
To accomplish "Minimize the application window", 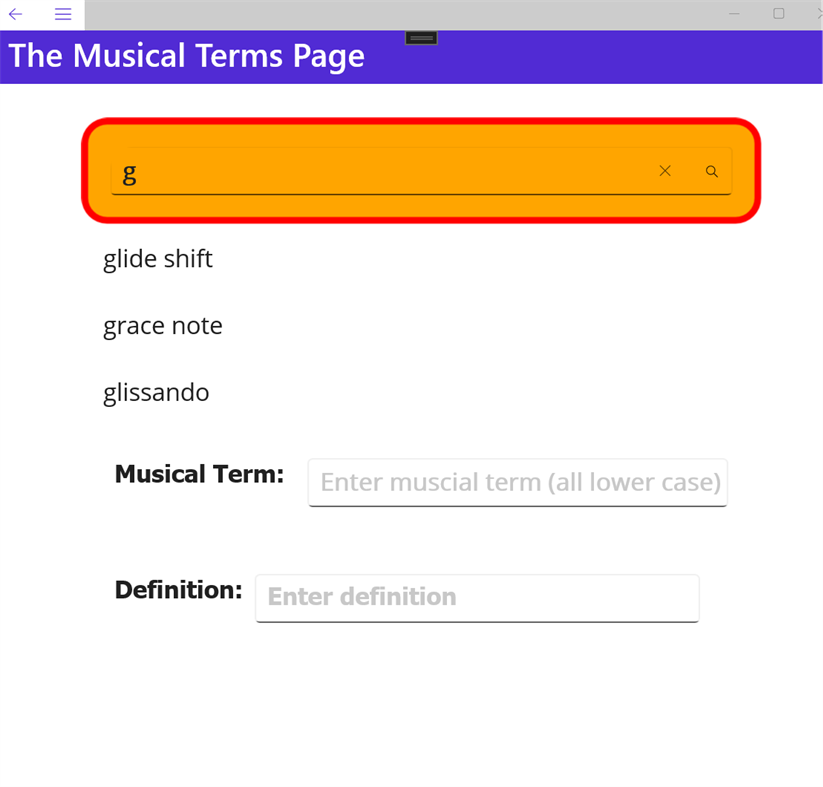I will (735, 14).
